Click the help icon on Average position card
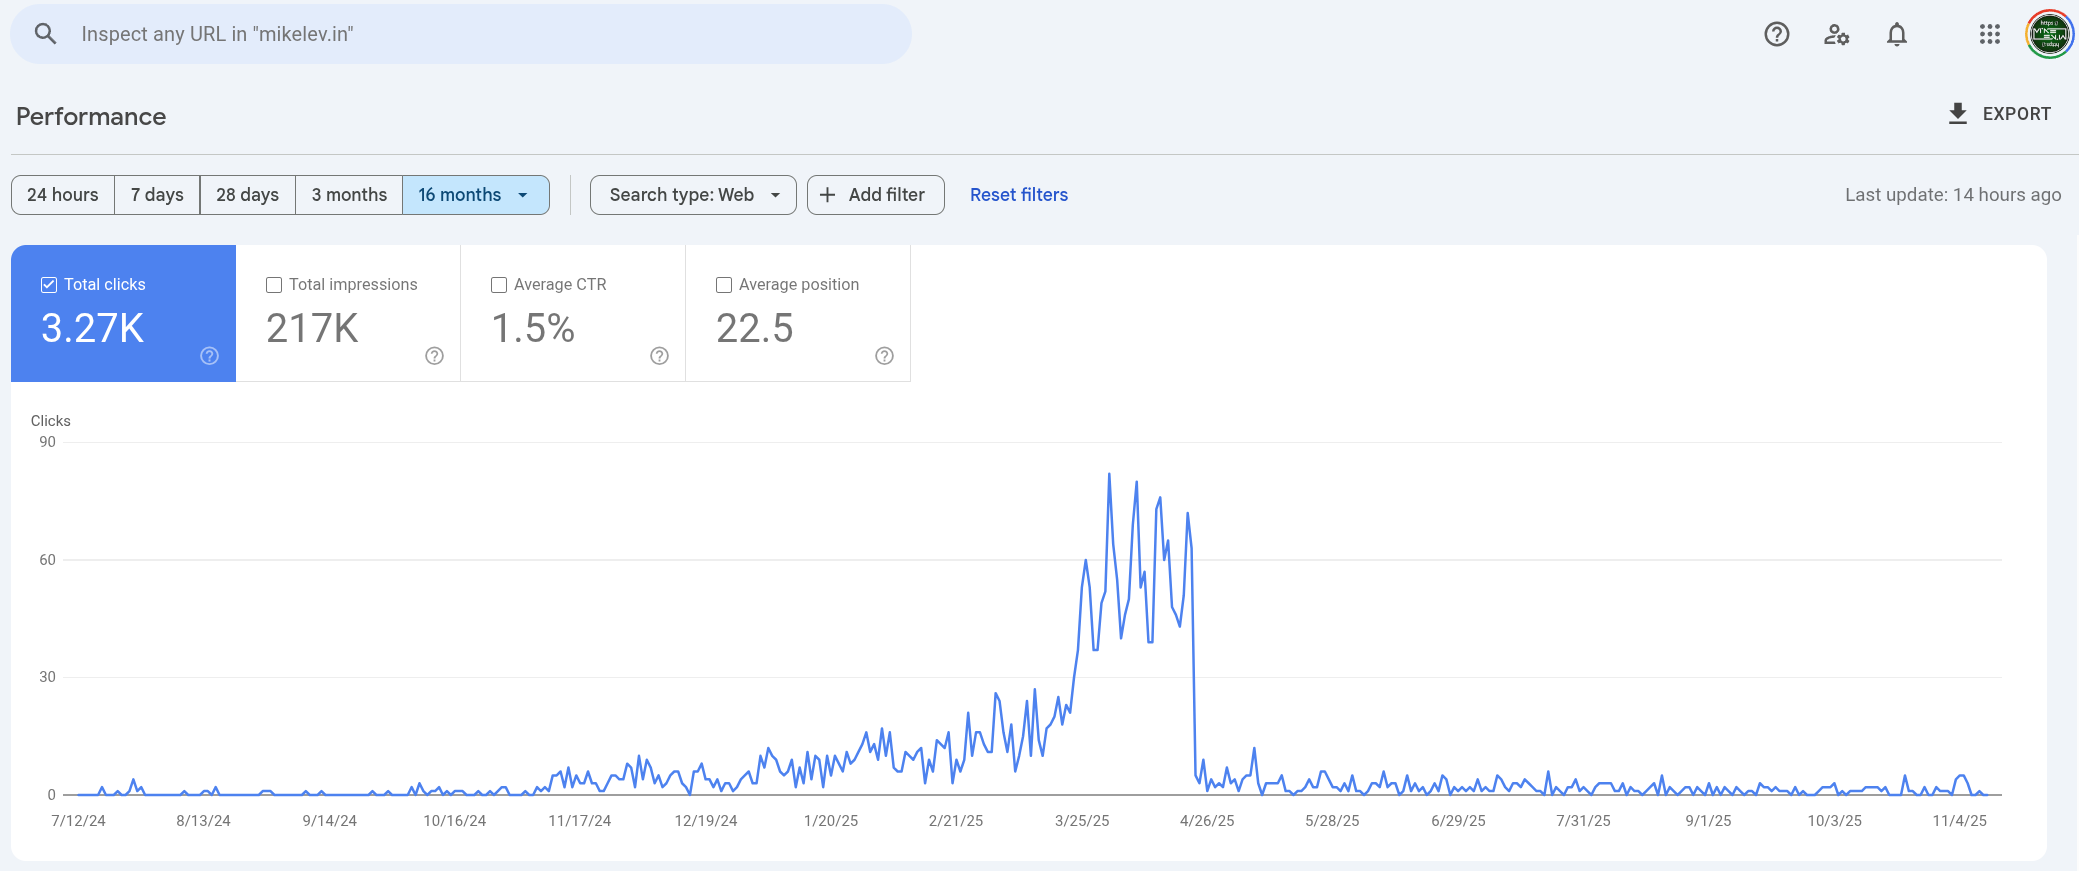 [884, 356]
